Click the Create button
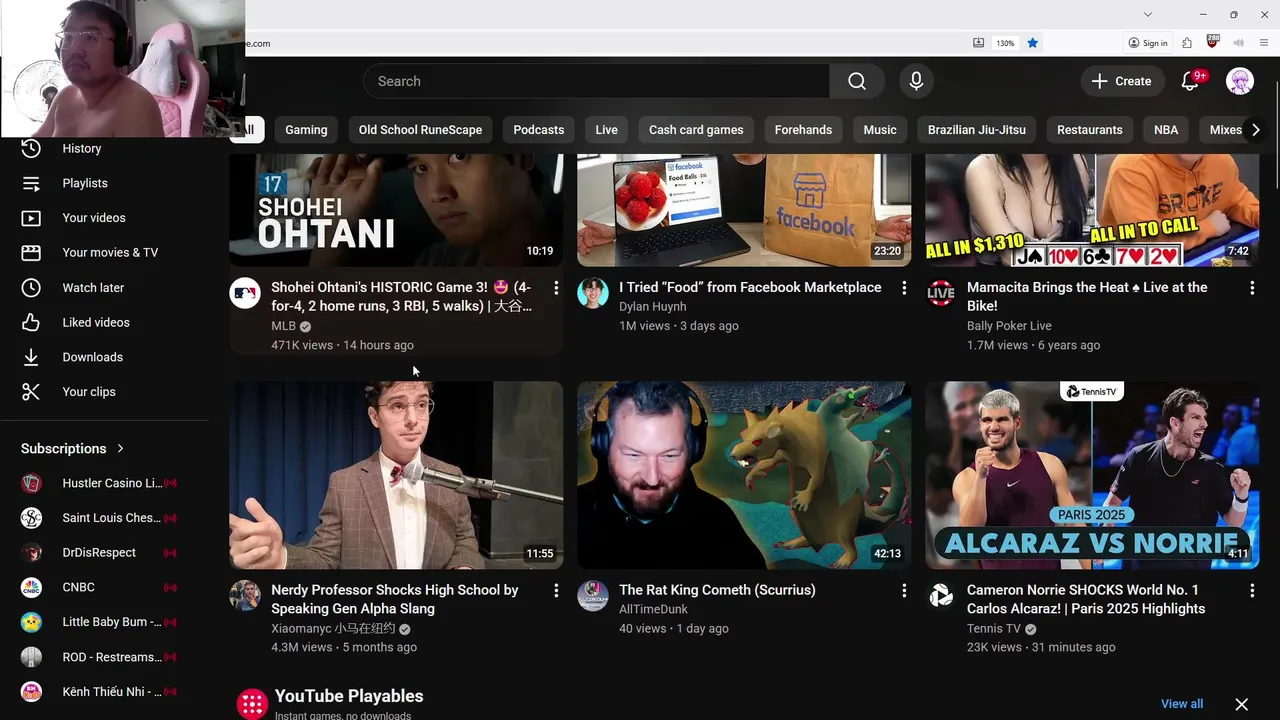Screen dimensions: 1280x720 1122,81
